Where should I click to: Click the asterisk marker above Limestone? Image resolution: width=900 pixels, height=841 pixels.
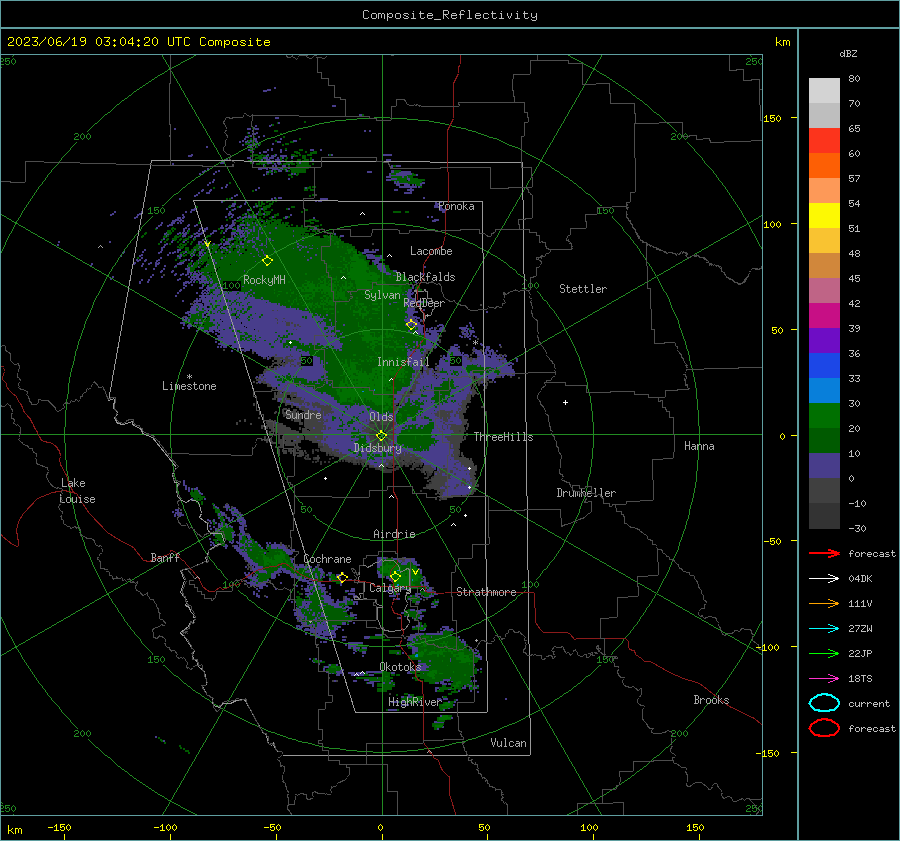[189, 377]
